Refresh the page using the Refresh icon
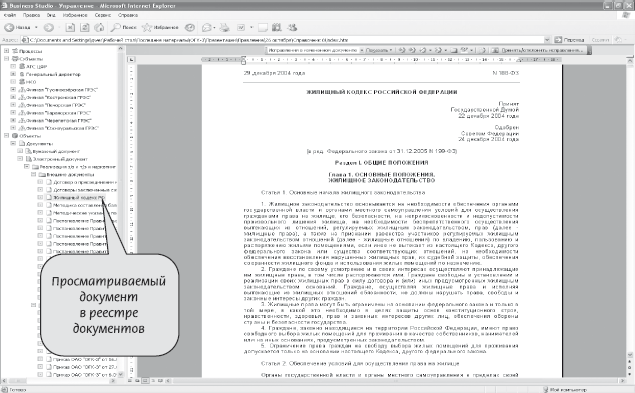Viewport: 635px width, 393px height. pyautogui.click(x=85, y=28)
